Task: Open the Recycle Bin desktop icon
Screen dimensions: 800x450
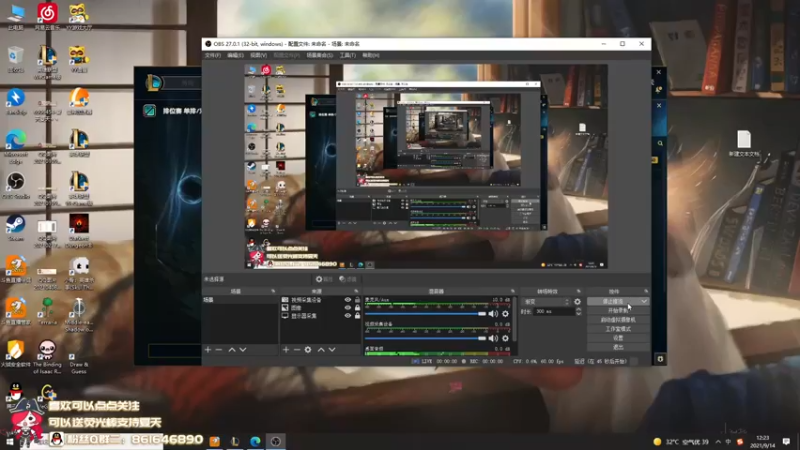Action: tap(16, 59)
